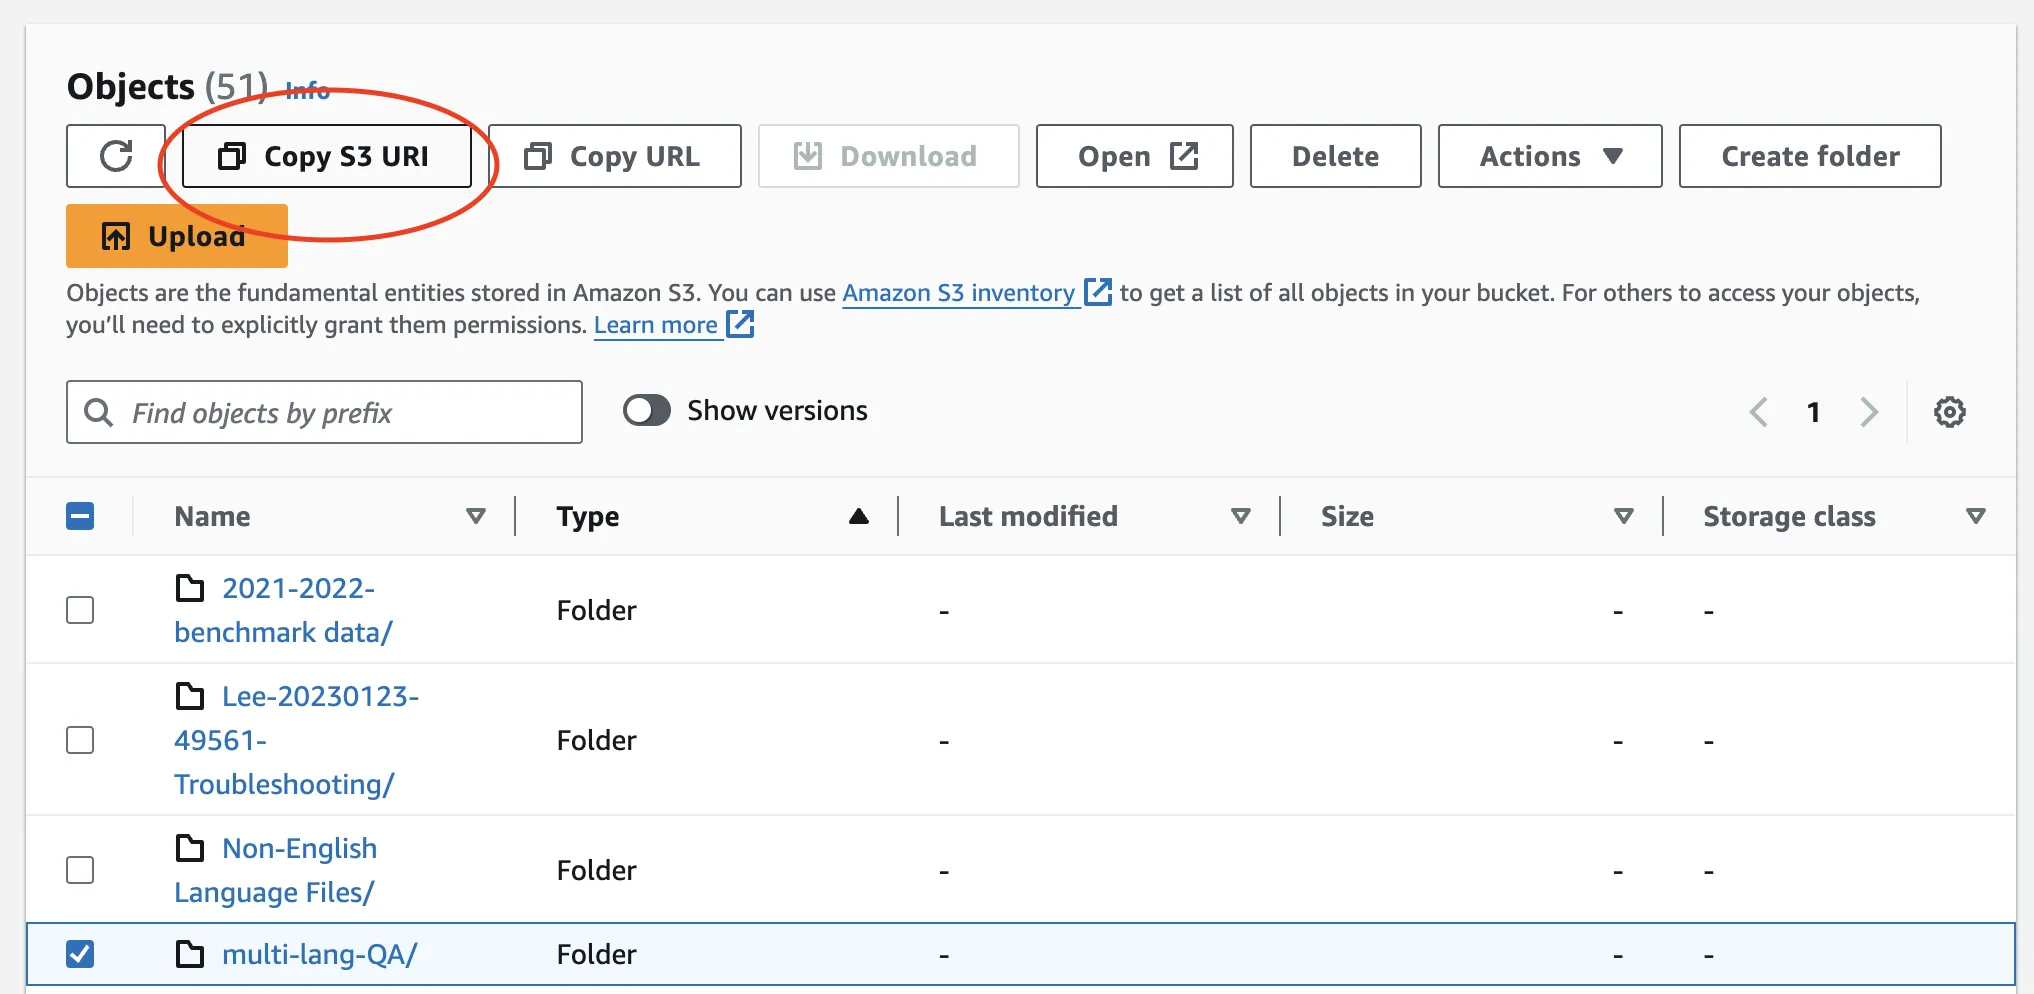Click the refresh objects icon button
The image size is (2034, 994).
coord(116,156)
